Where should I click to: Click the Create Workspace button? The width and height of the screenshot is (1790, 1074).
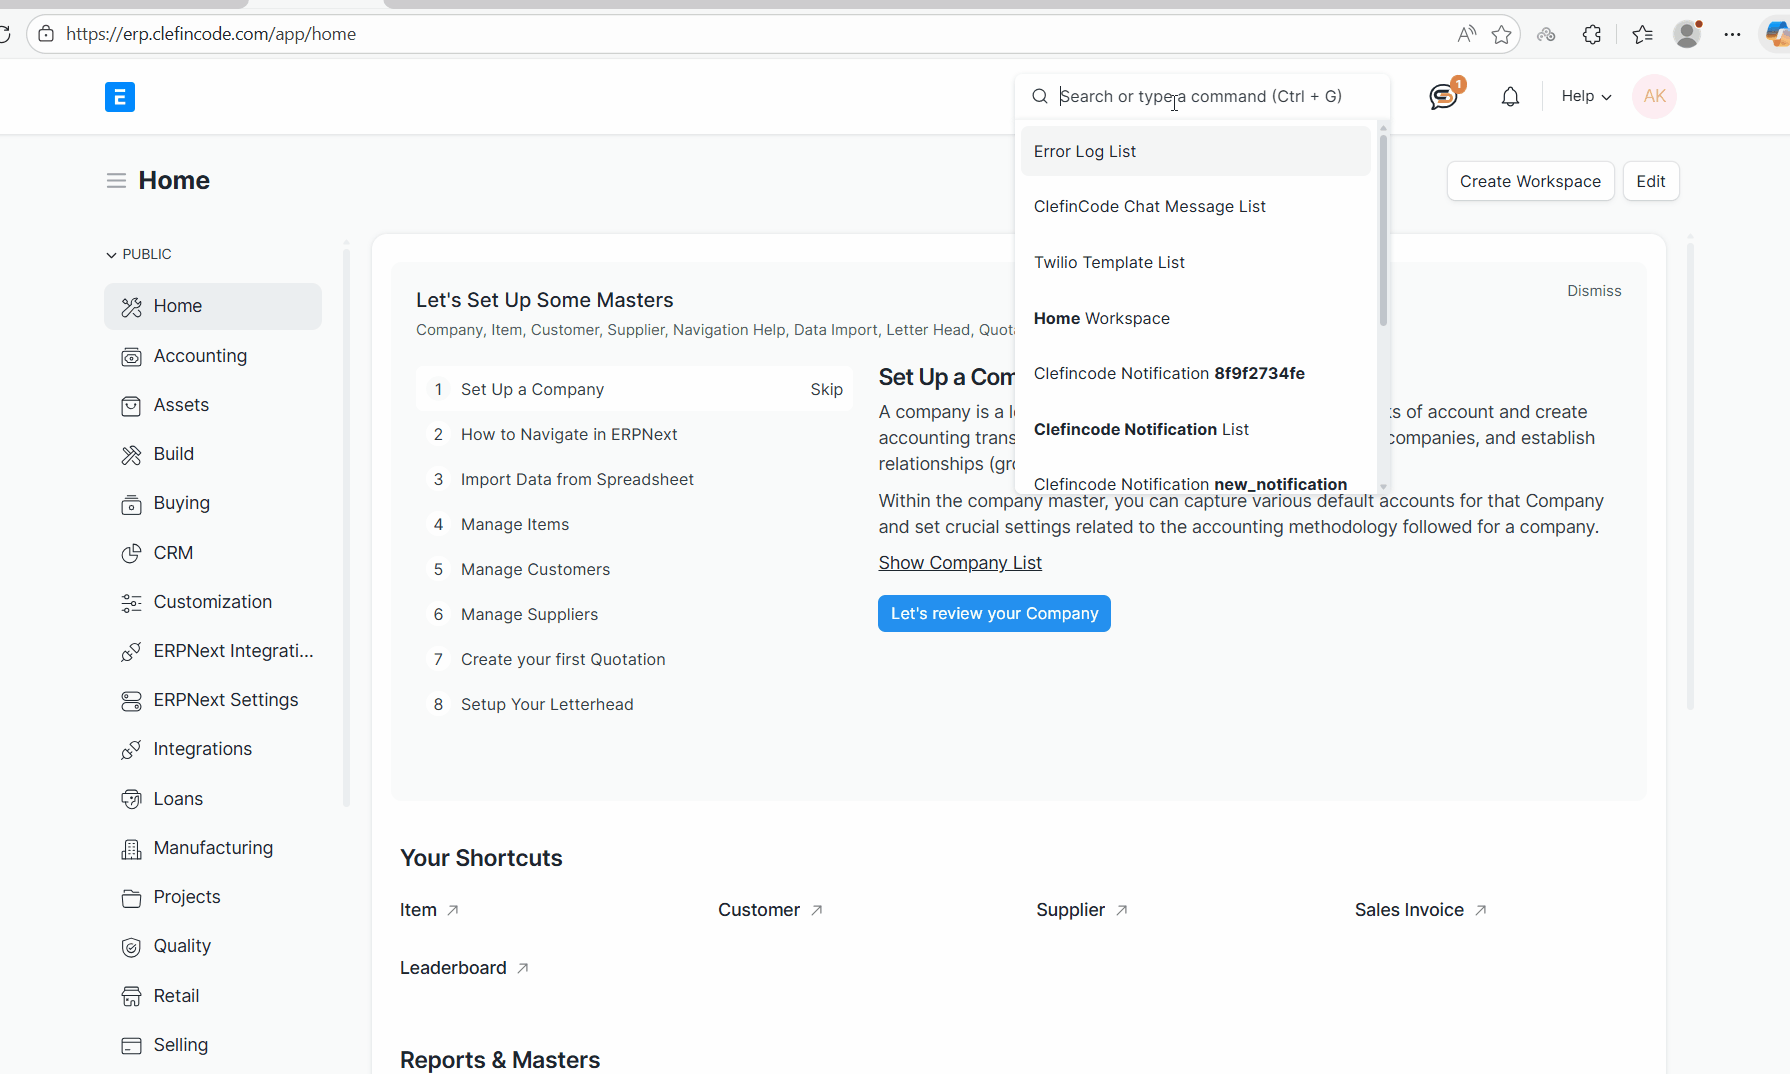[1530, 181]
